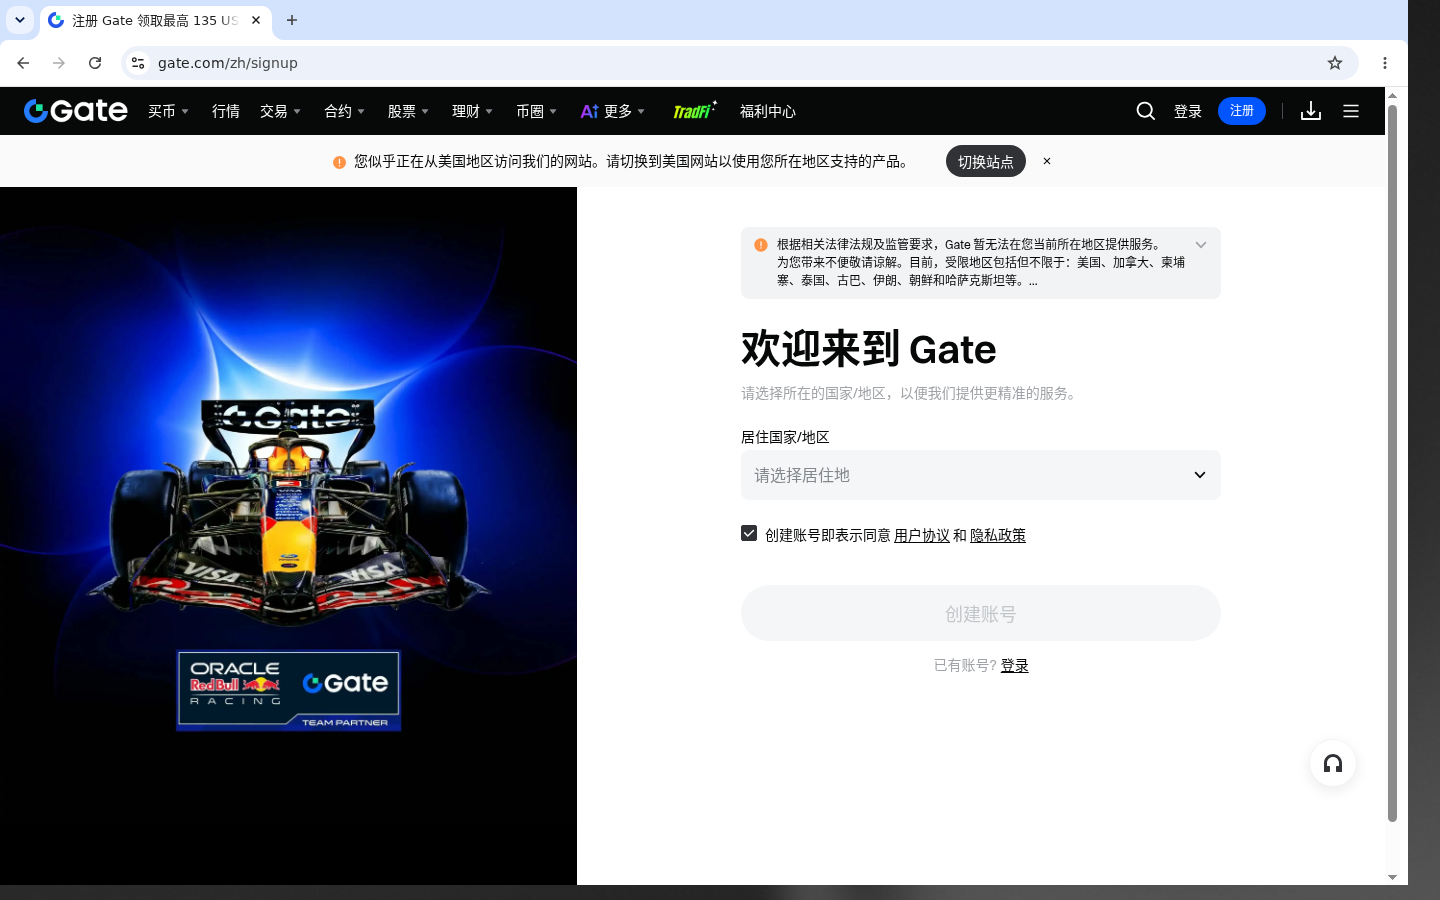
Task: Expand the 理财 menu
Action: coord(472,111)
